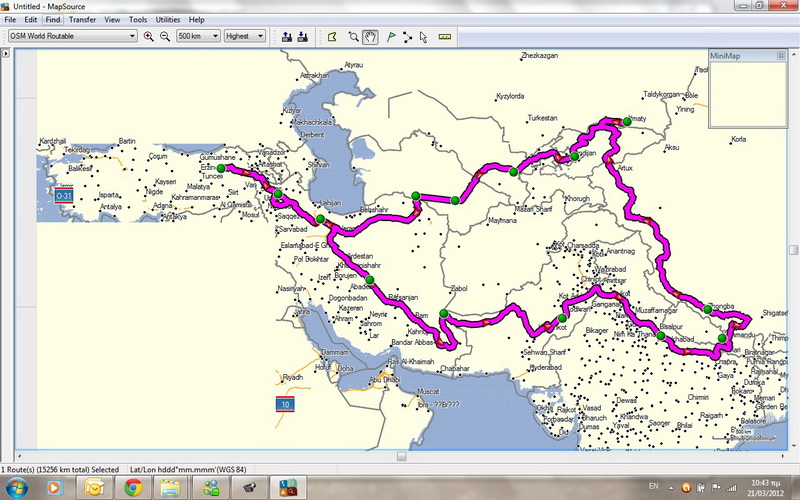Viewport: 800px width, 500px height.
Task: Open the Find menu
Action: pos(52,19)
